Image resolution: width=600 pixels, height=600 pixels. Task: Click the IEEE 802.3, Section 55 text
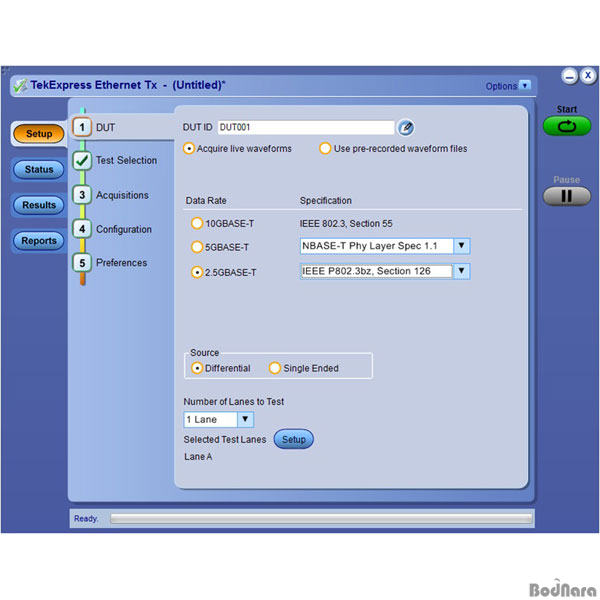coord(346,223)
